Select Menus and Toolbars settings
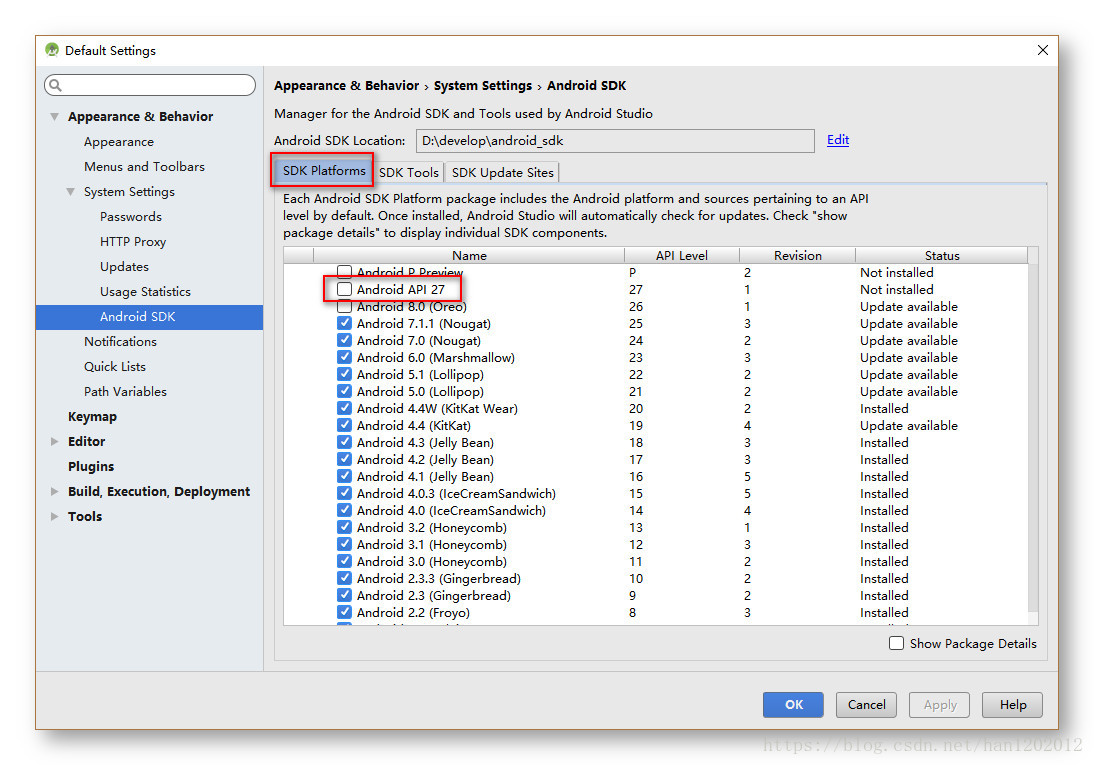This screenshot has width=1094, height=765. coord(144,167)
